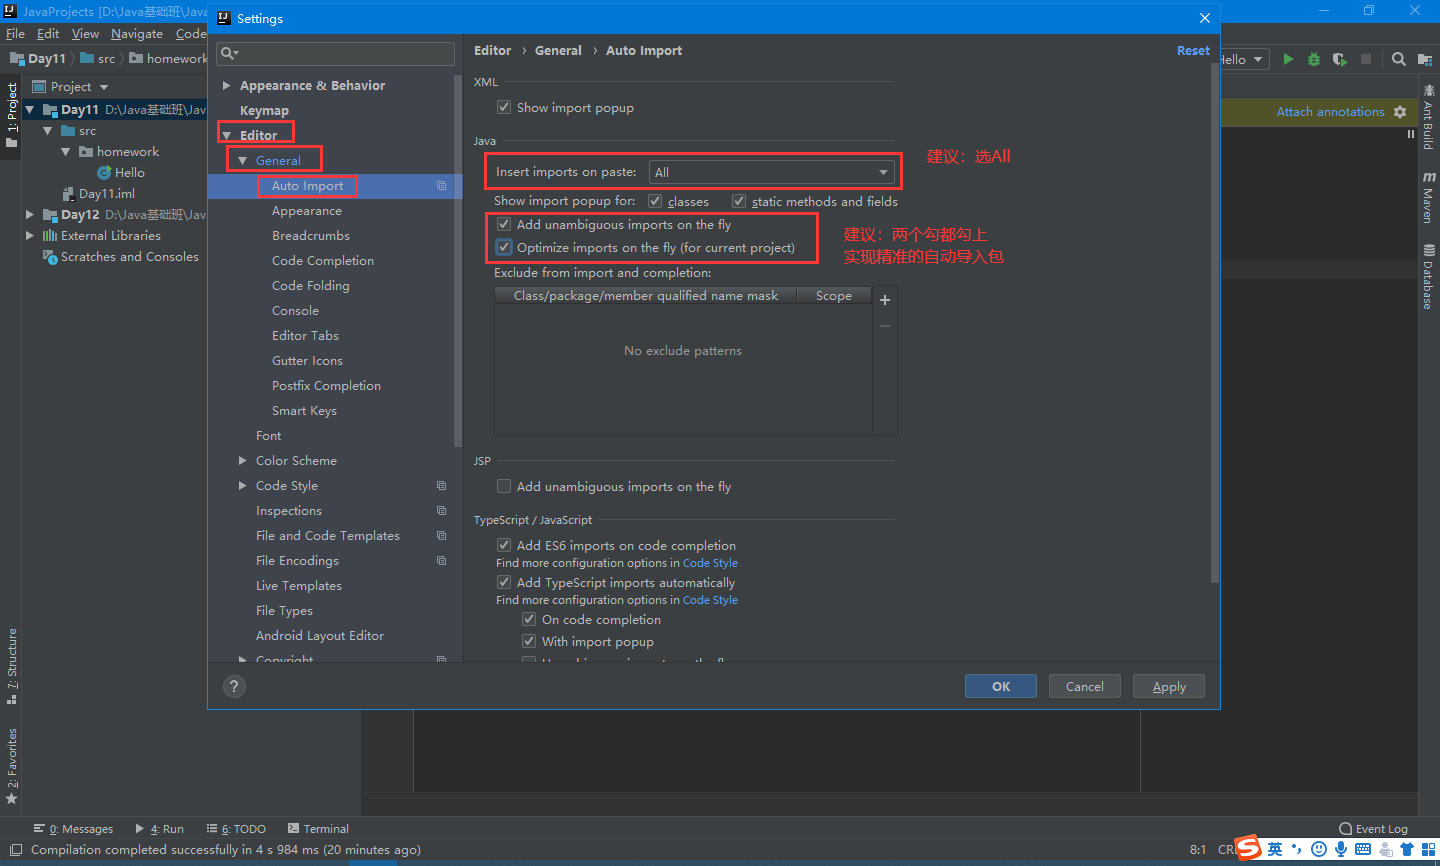Run the Hello configuration with green play icon
This screenshot has height=866, width=1440.
[1288, 59]
